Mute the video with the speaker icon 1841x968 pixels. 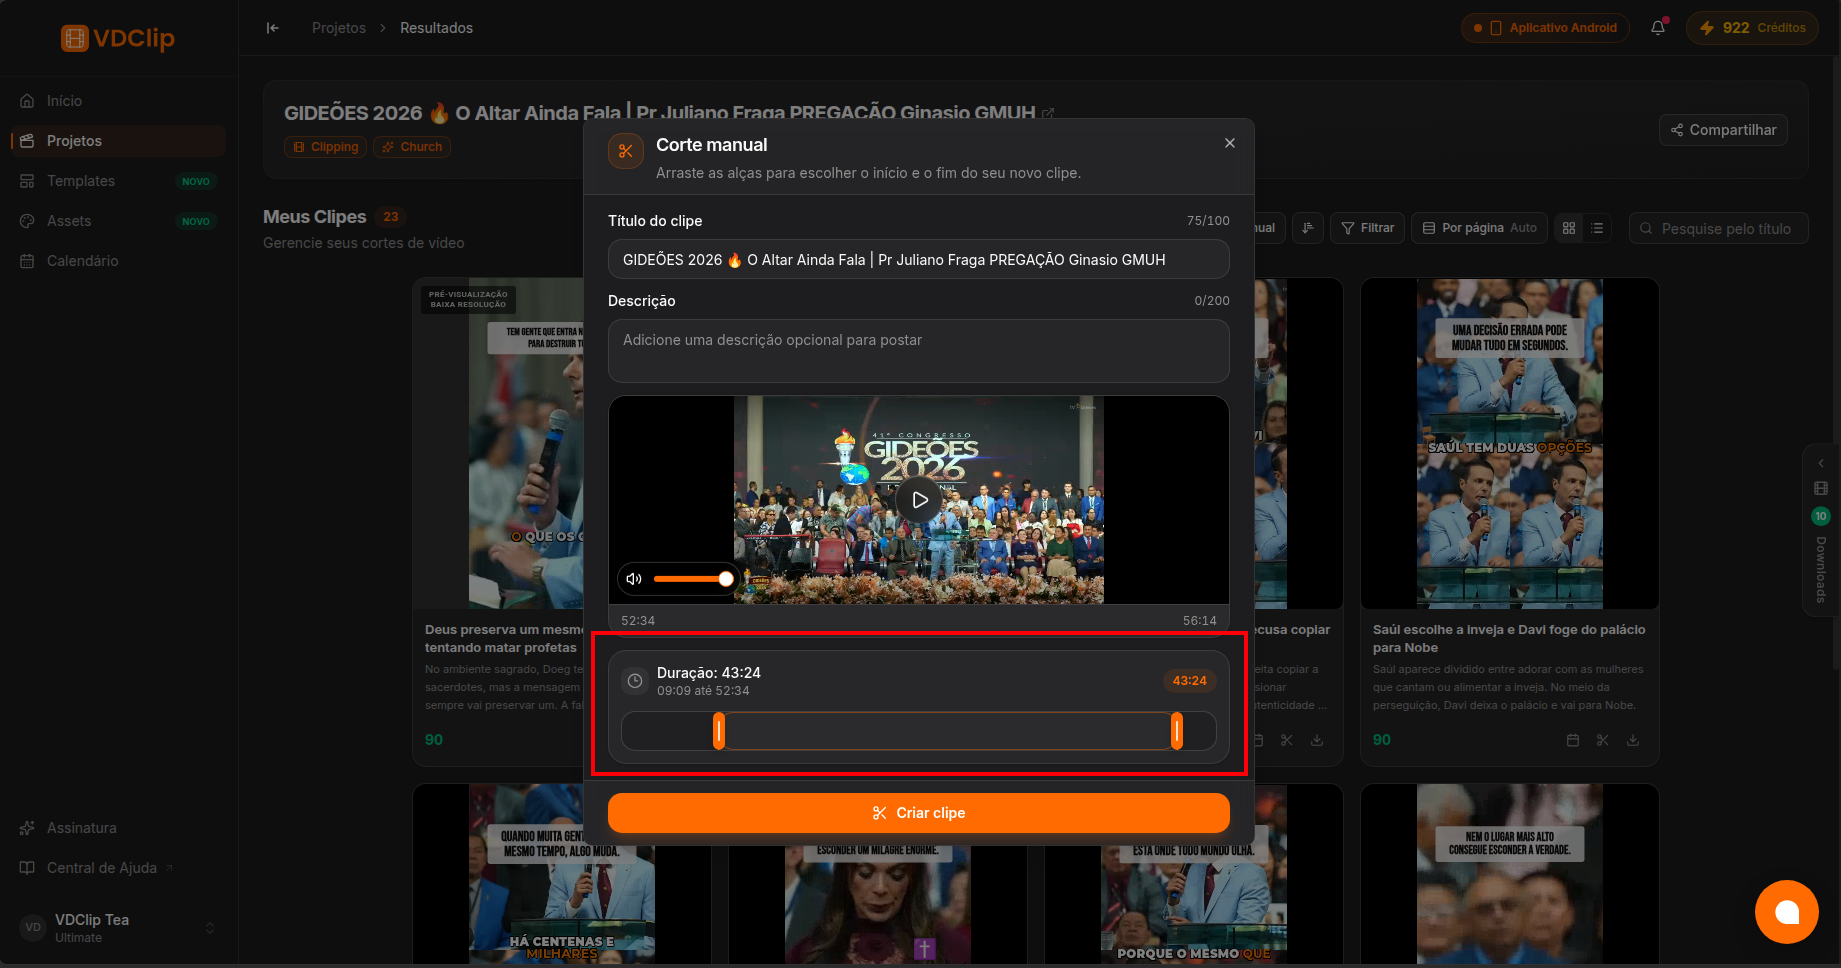click(633, 579)
